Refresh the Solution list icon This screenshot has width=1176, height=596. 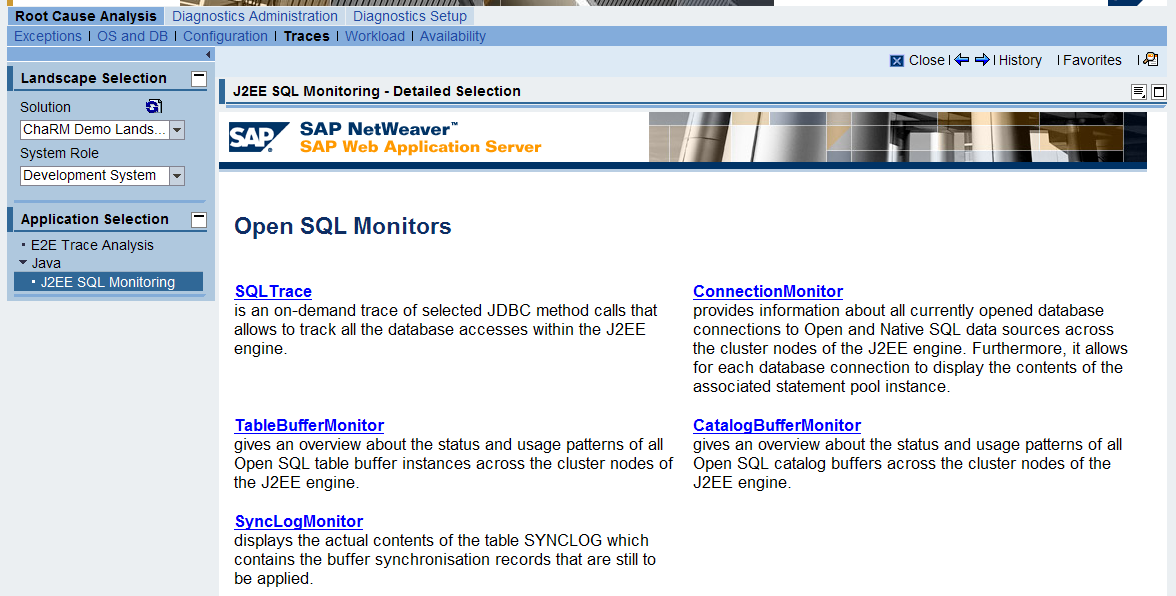[x=154, y=106]
